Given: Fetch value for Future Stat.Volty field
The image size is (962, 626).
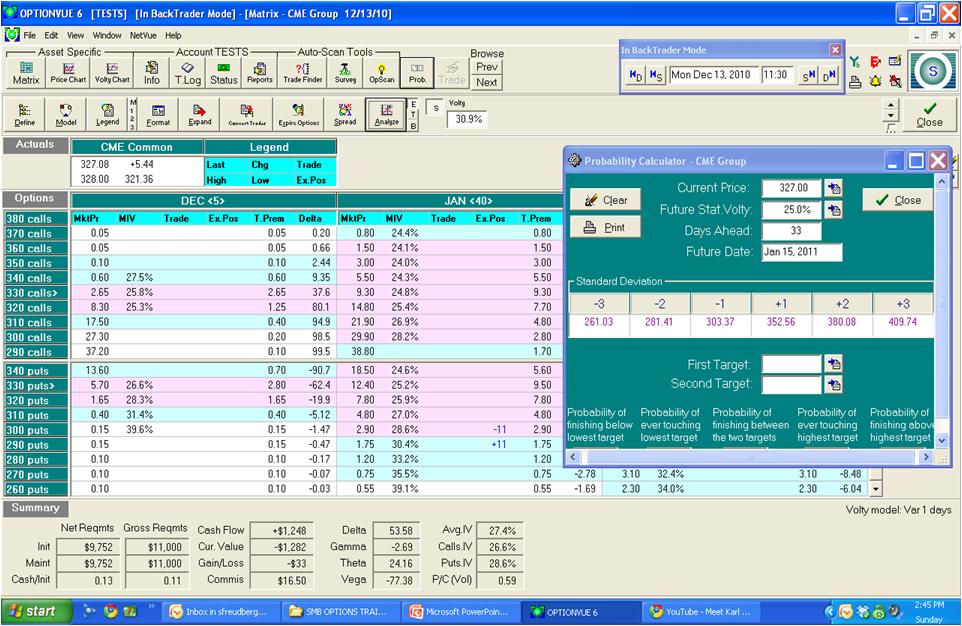Looking at the screenshot, I should point(834,210).
